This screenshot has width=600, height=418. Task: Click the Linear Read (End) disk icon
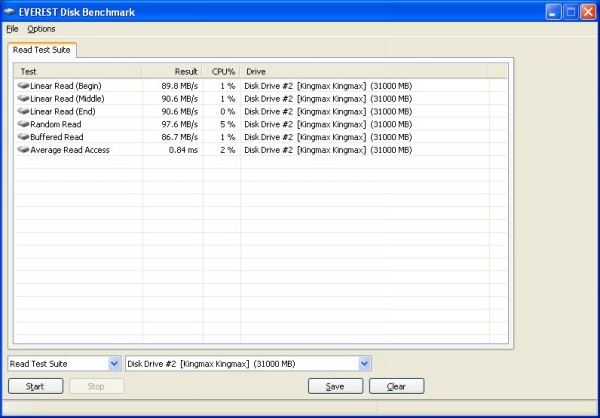(22, 112)
